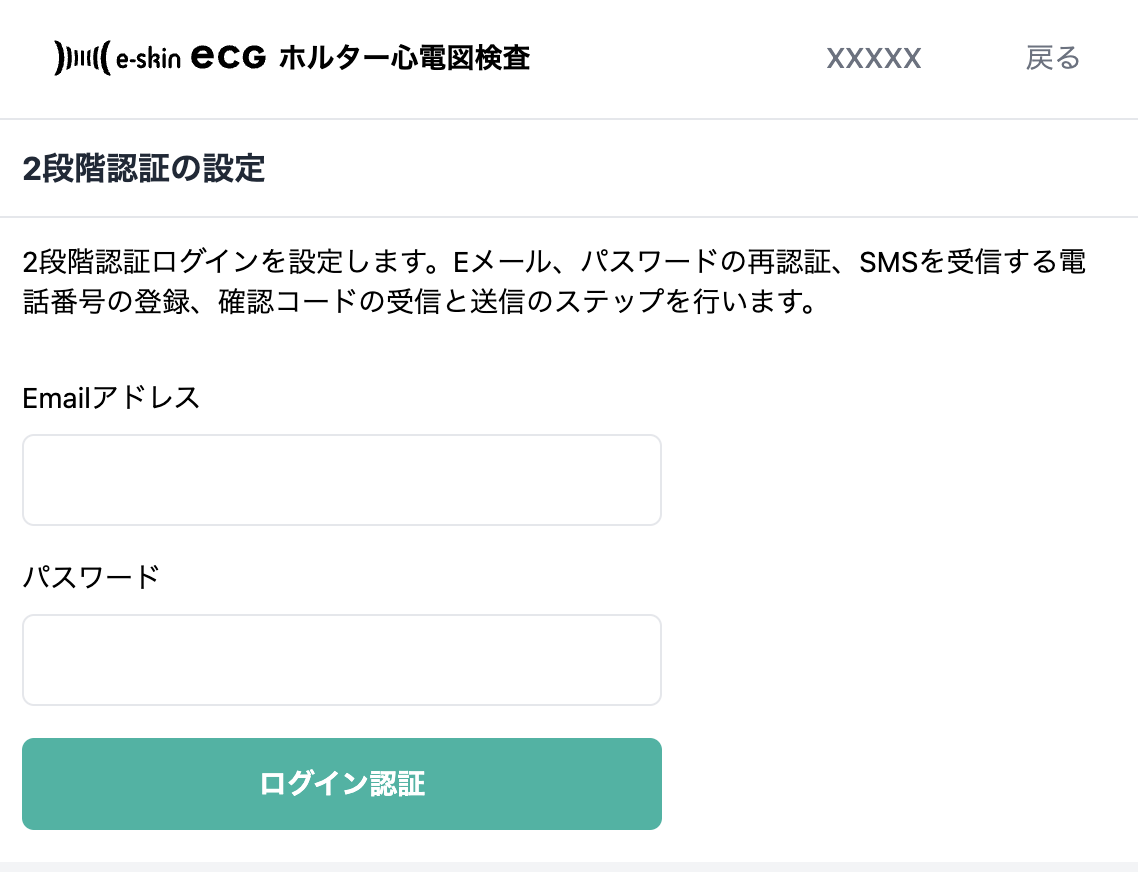
Task: Click the パスワード field label
Action: coord(91,577)
